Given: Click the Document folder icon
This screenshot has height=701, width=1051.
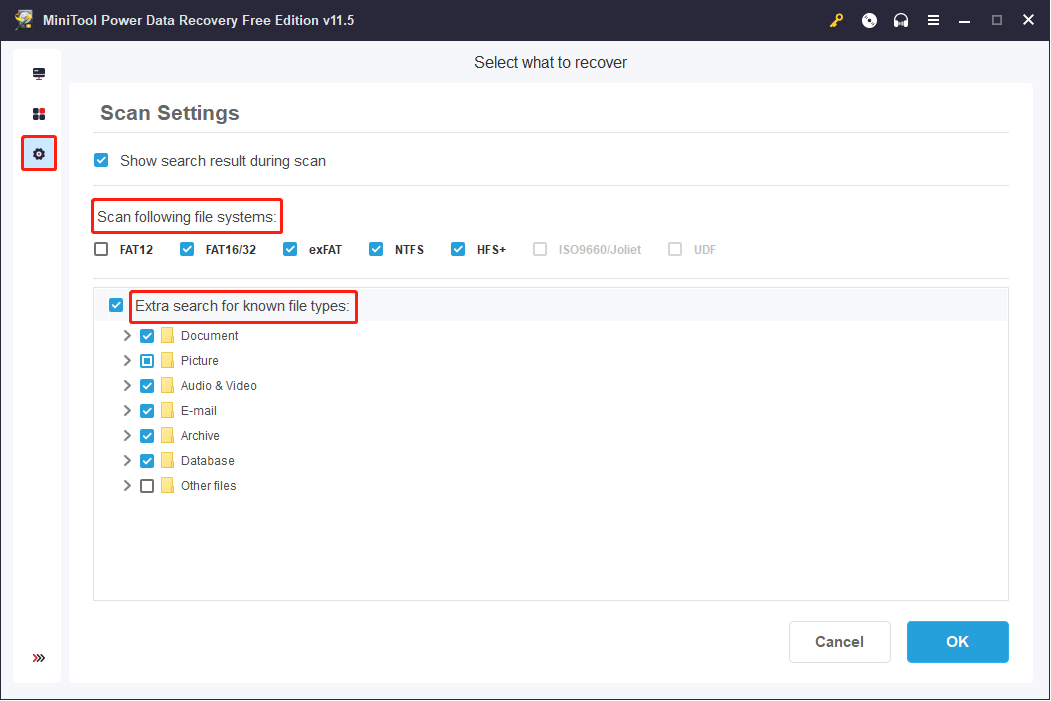Looking at the screenshot, I should (x=168, y=335).
